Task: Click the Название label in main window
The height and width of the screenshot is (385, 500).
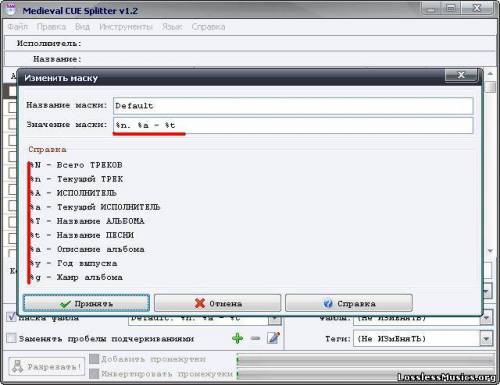Action: tap(57, 59)
